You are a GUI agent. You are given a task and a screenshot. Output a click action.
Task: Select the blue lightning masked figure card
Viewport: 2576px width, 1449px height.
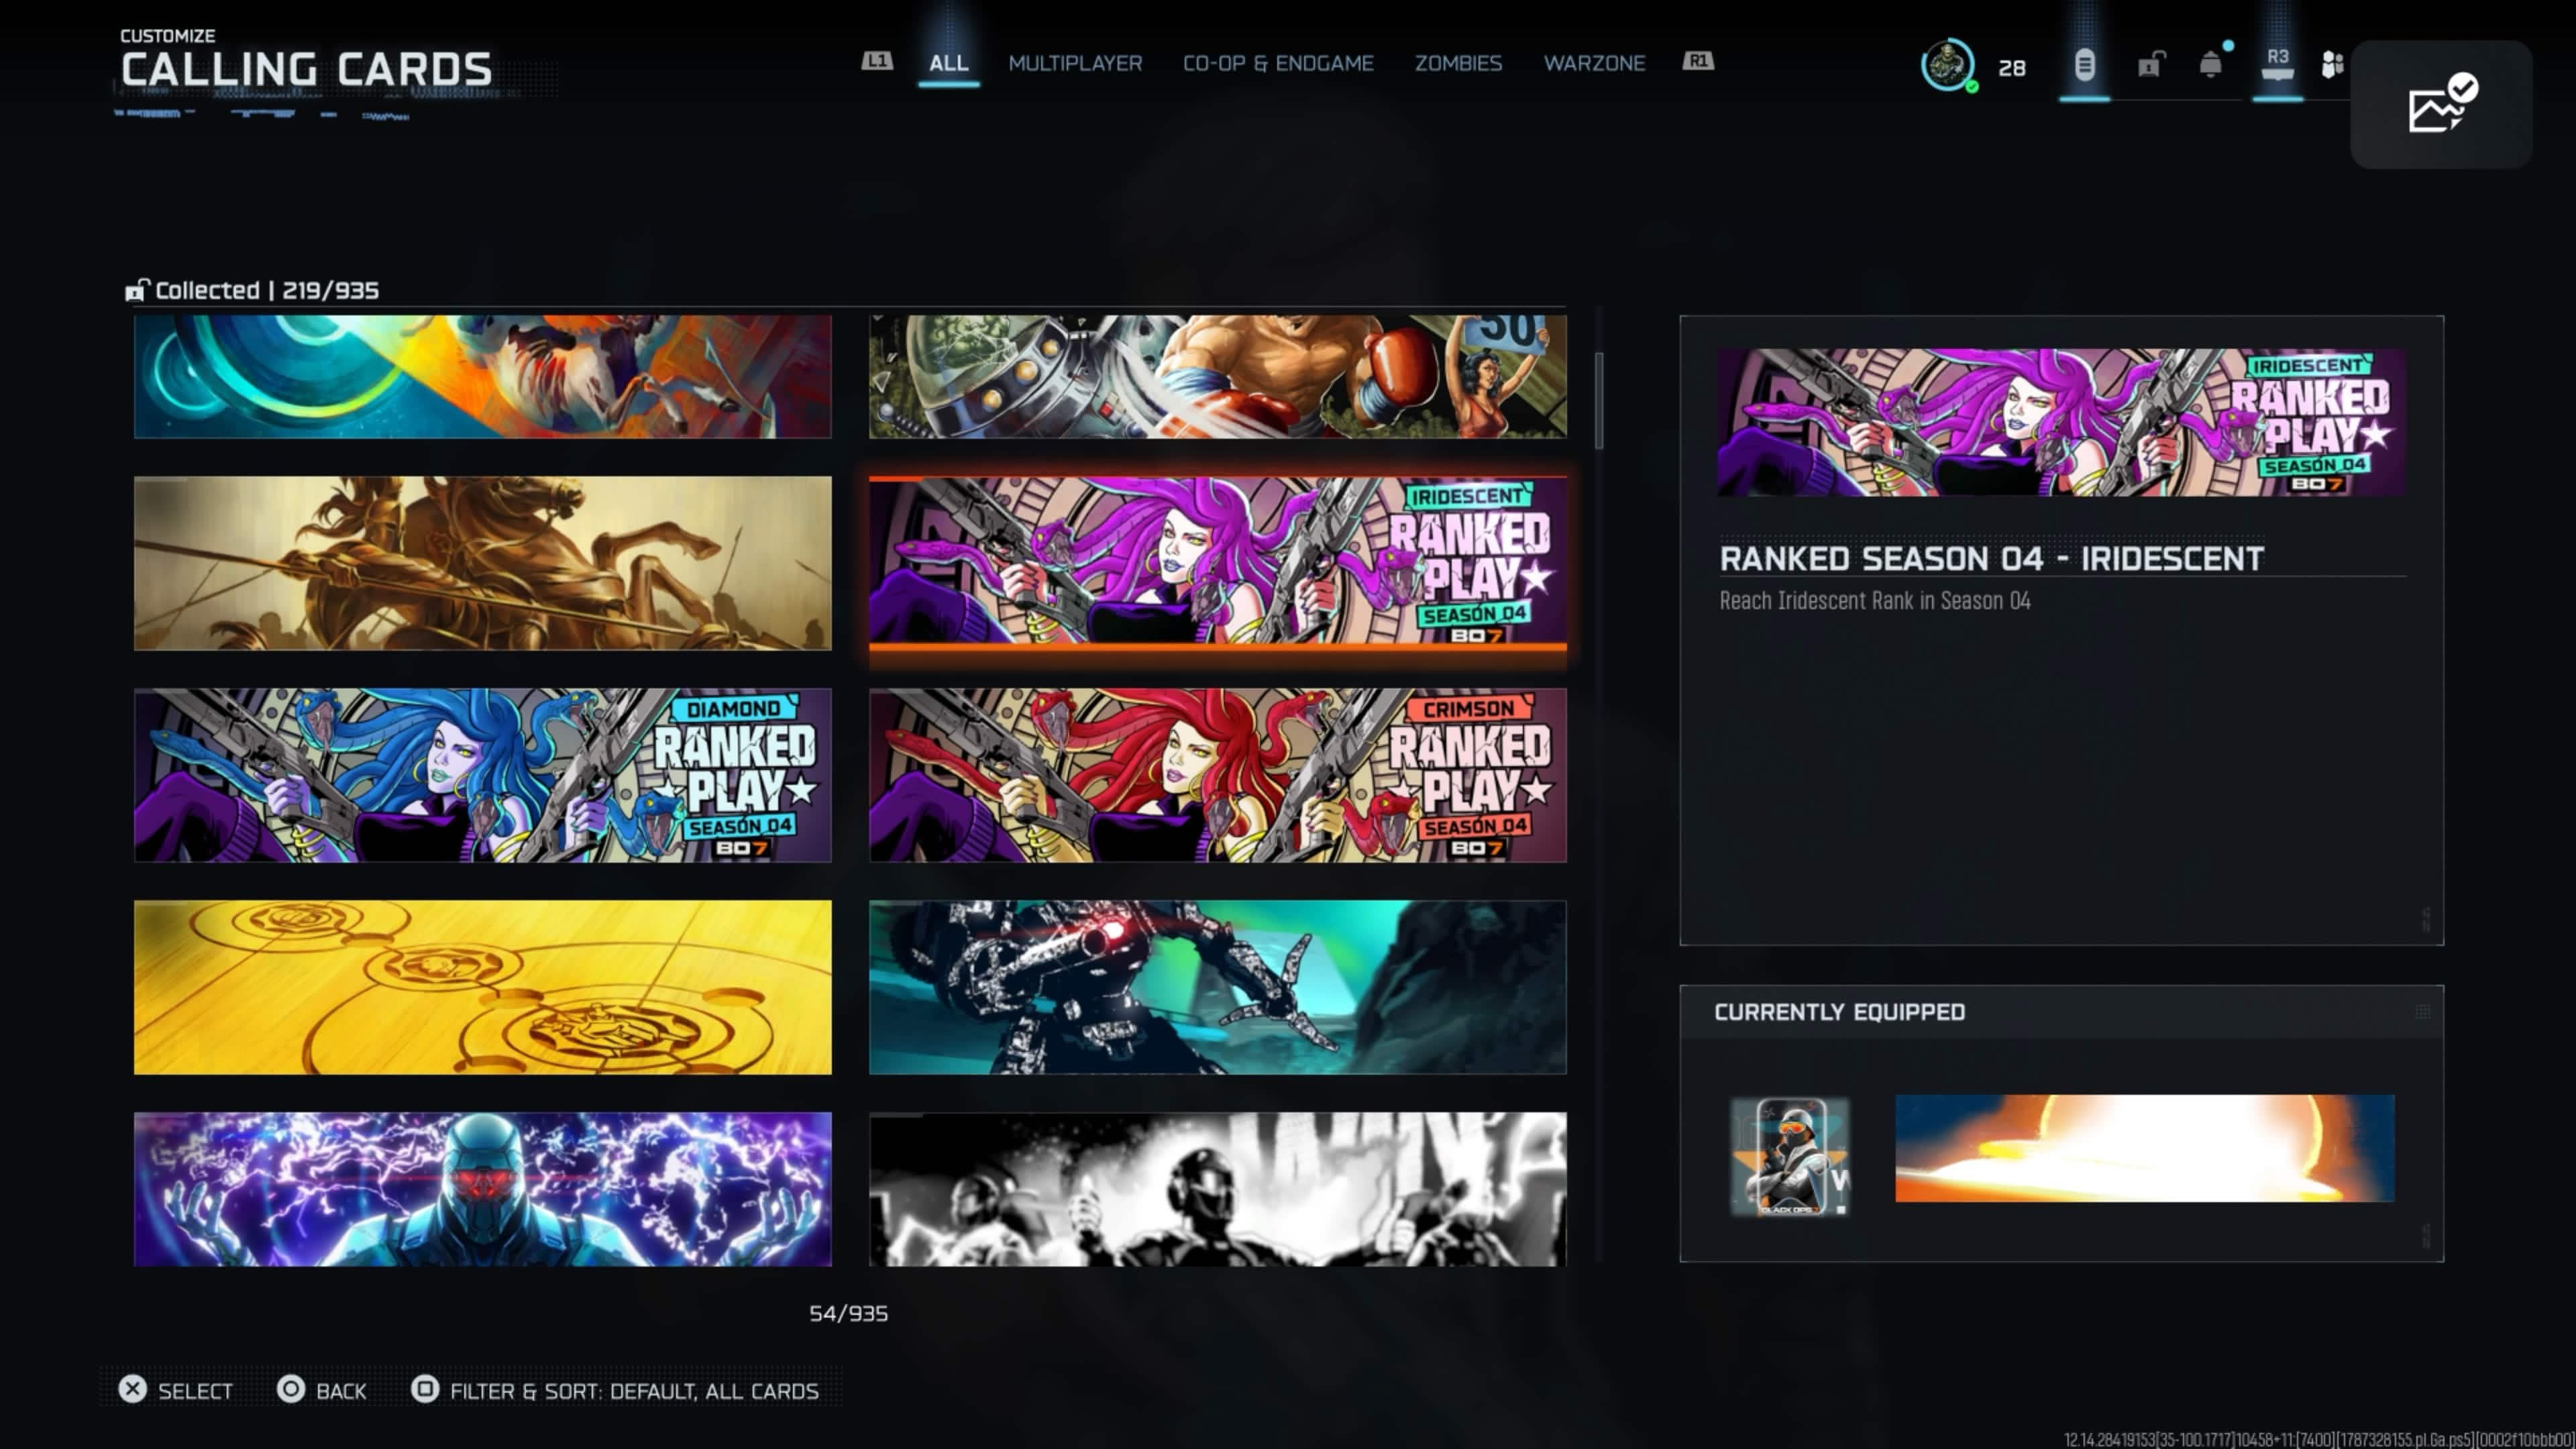(483, 1189)
